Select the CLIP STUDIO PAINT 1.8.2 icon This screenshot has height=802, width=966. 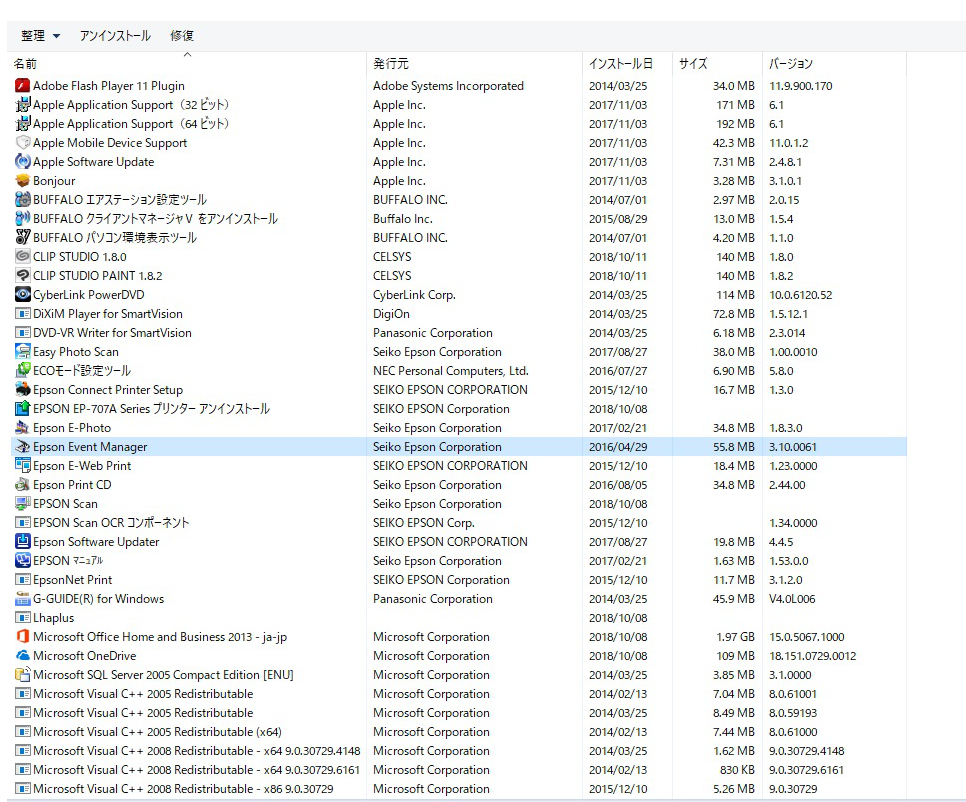[x=24, y=276]
